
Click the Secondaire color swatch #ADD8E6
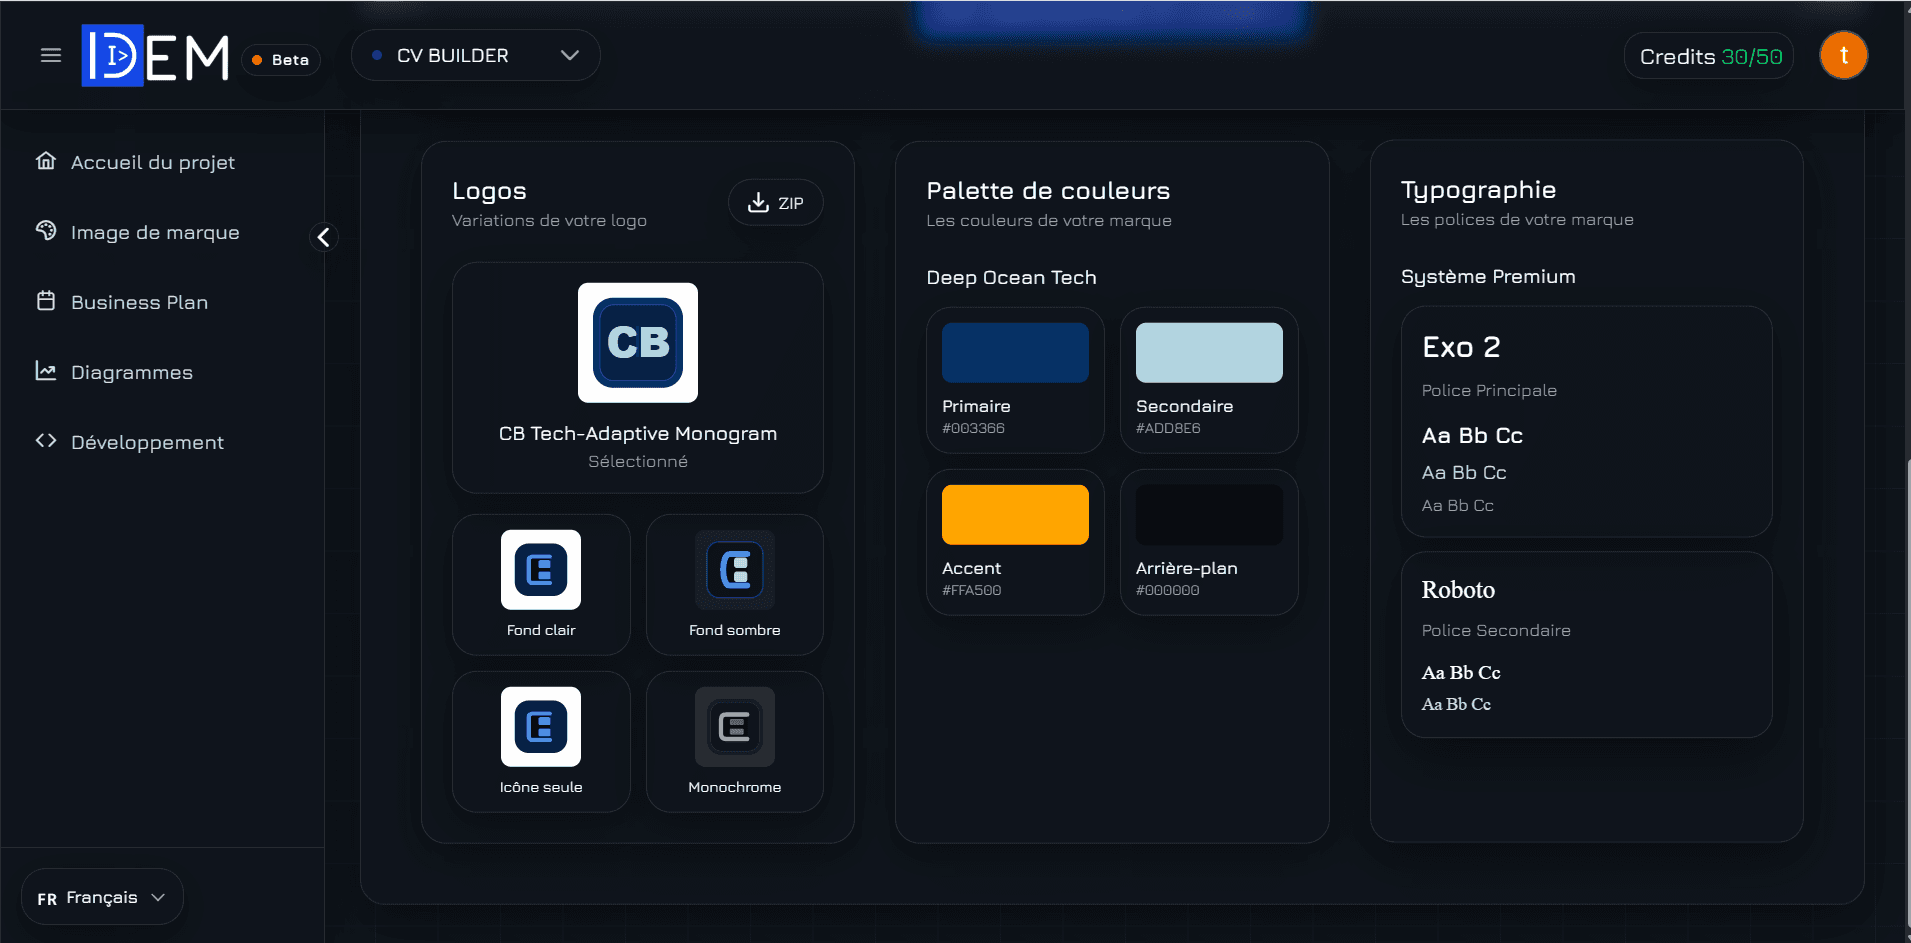[x=1209, y=352]
